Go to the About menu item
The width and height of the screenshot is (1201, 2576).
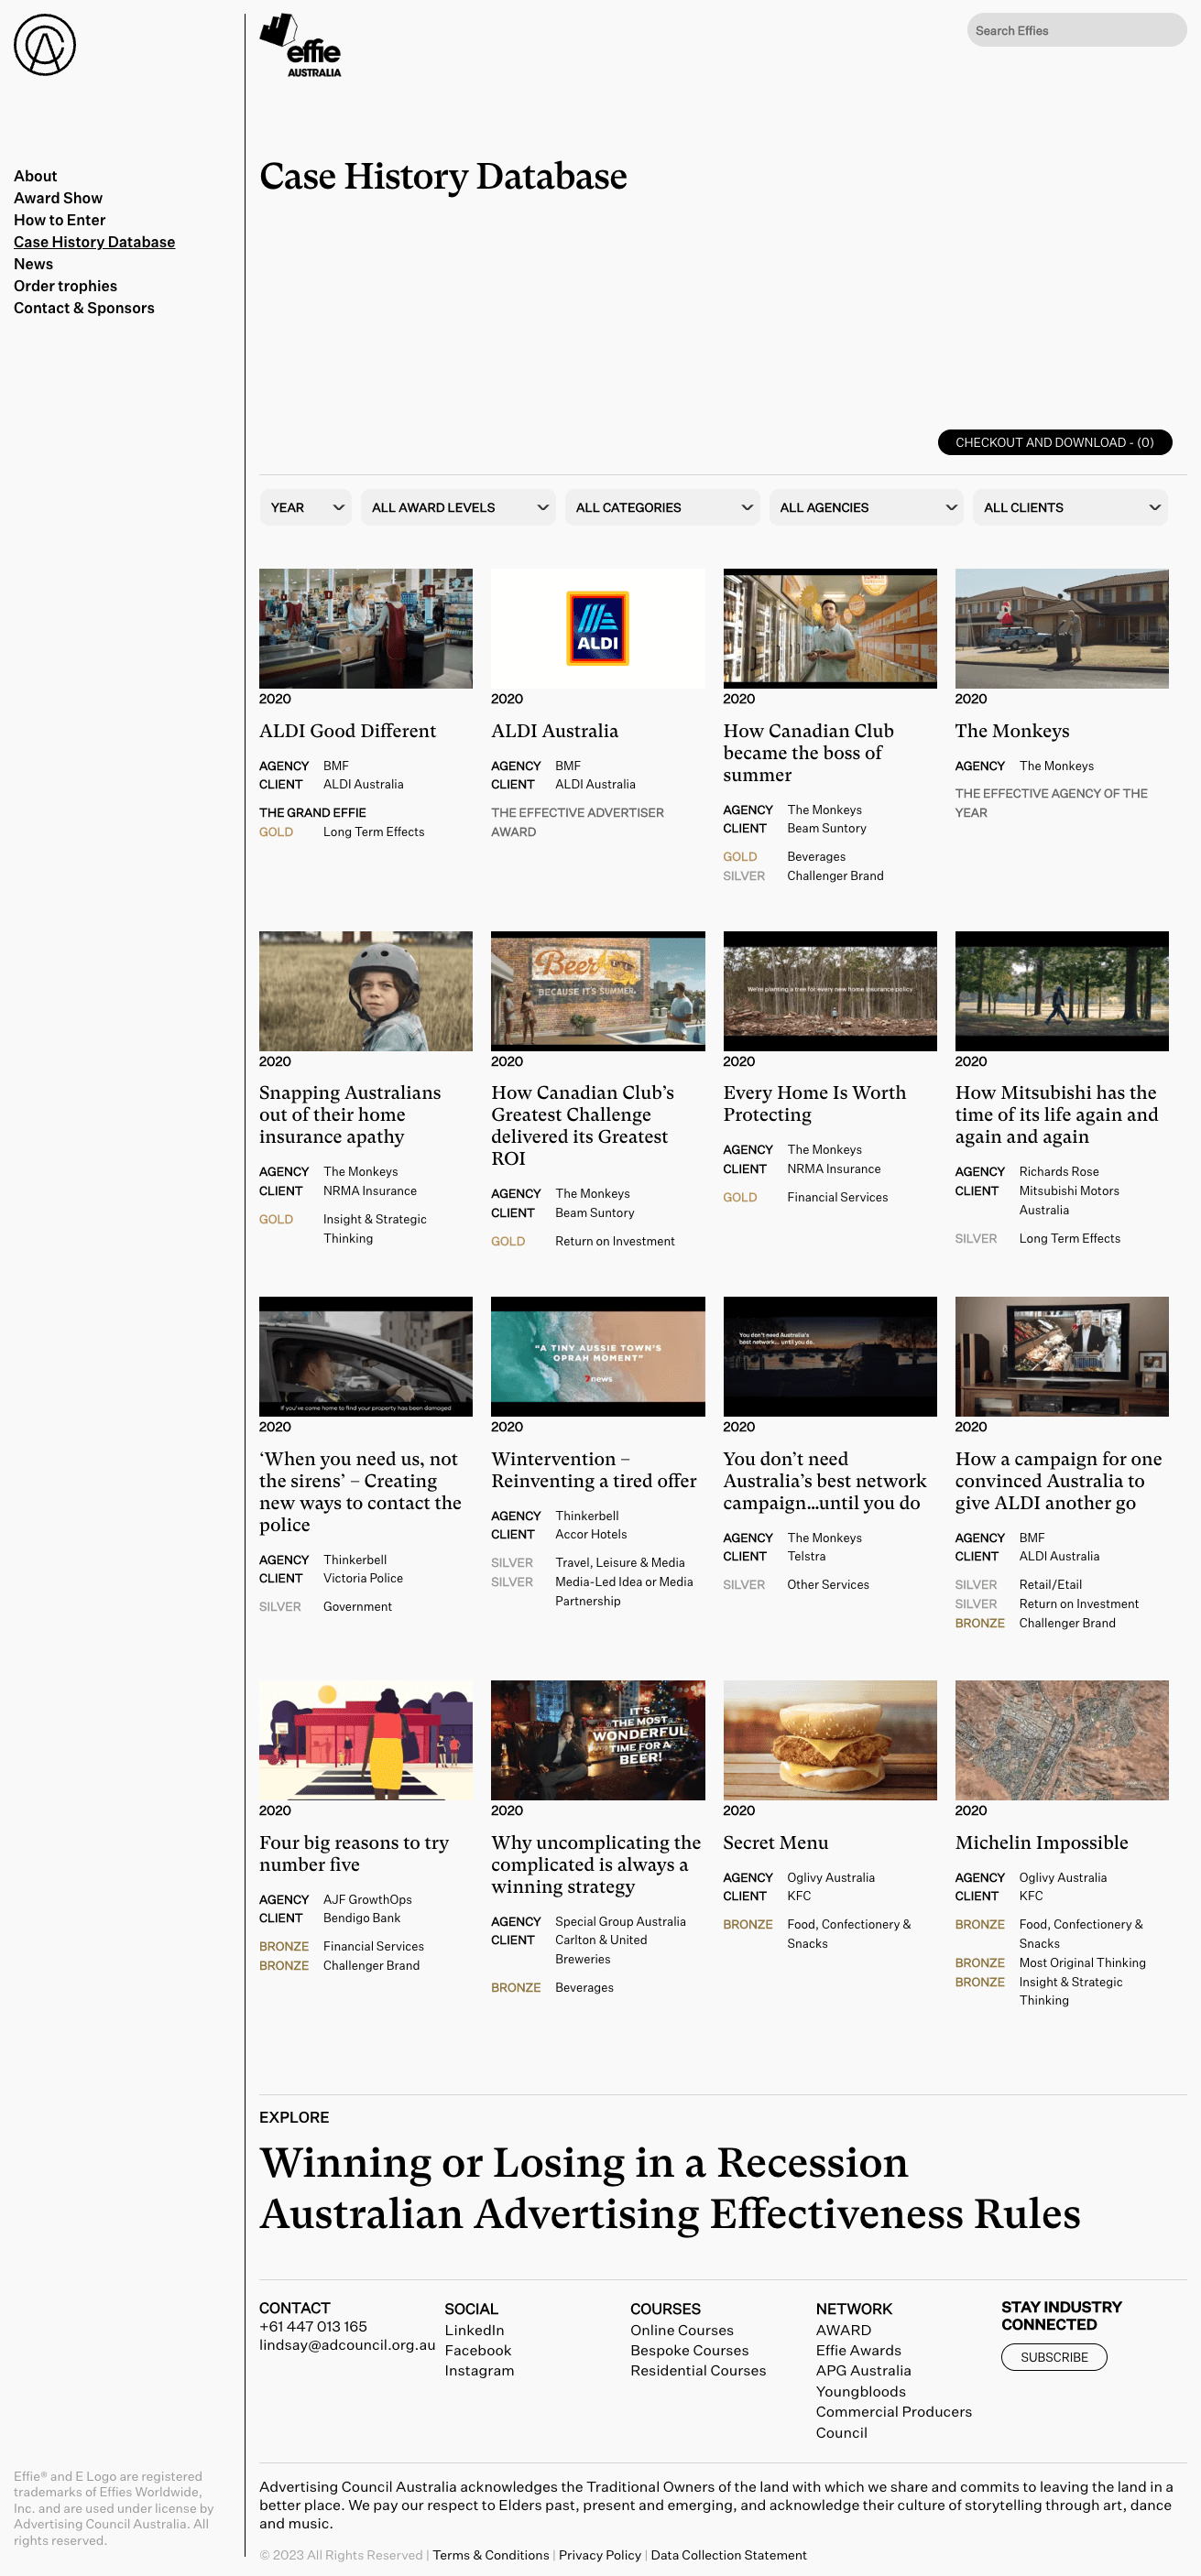(35, 176)
